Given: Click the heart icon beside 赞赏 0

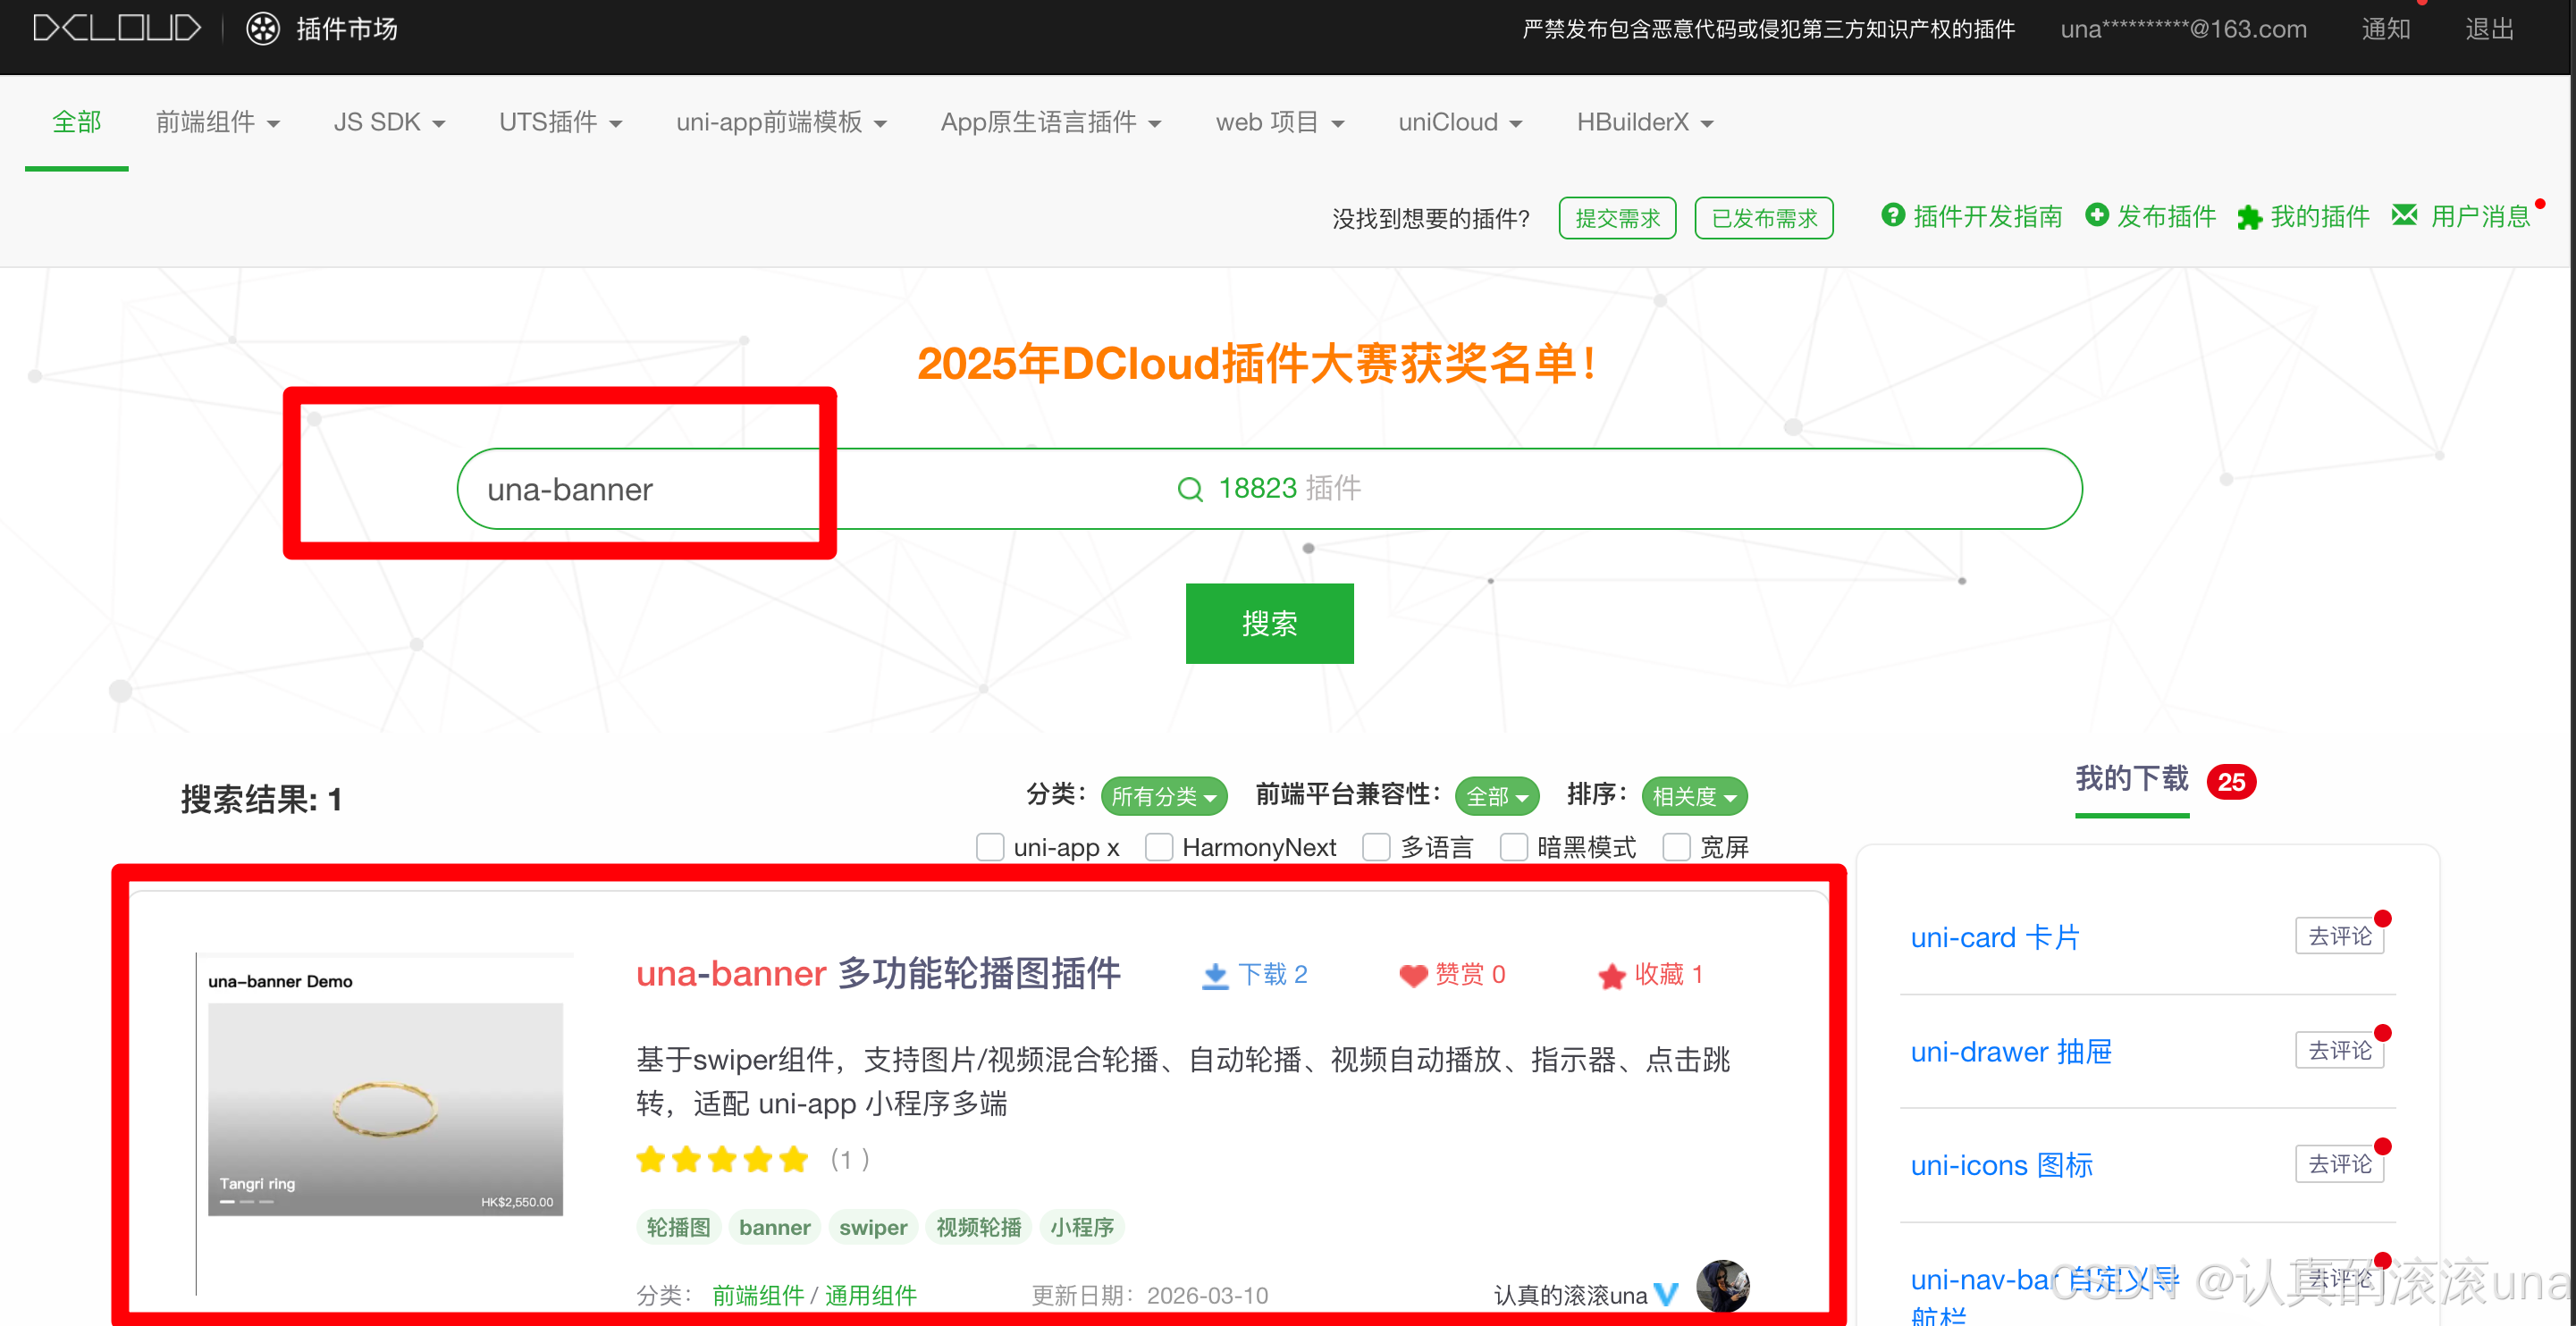Looking at the screenshot, I should pos(1412,975).
